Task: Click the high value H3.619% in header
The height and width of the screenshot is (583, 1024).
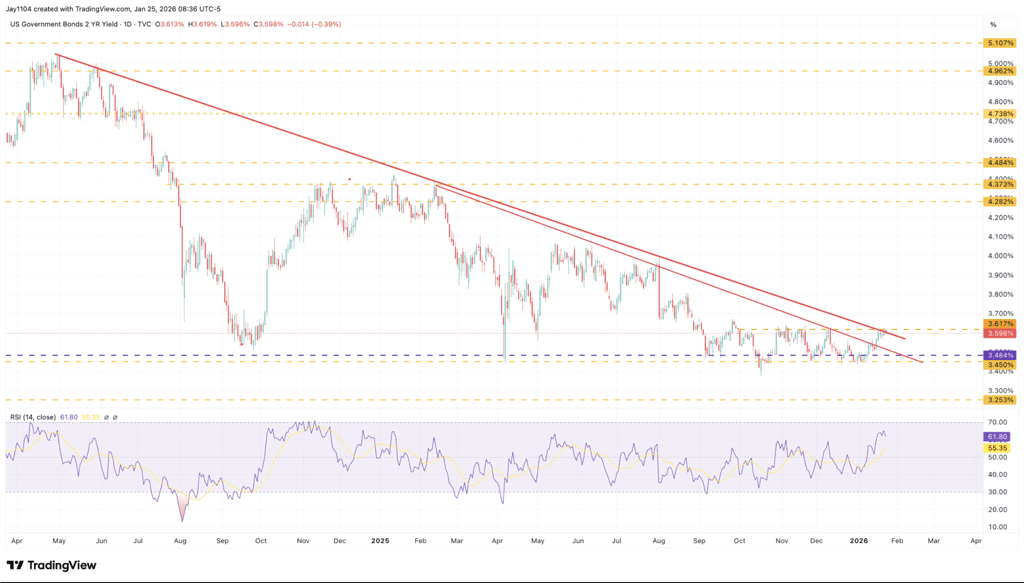Action: click(x=200, y=25)
